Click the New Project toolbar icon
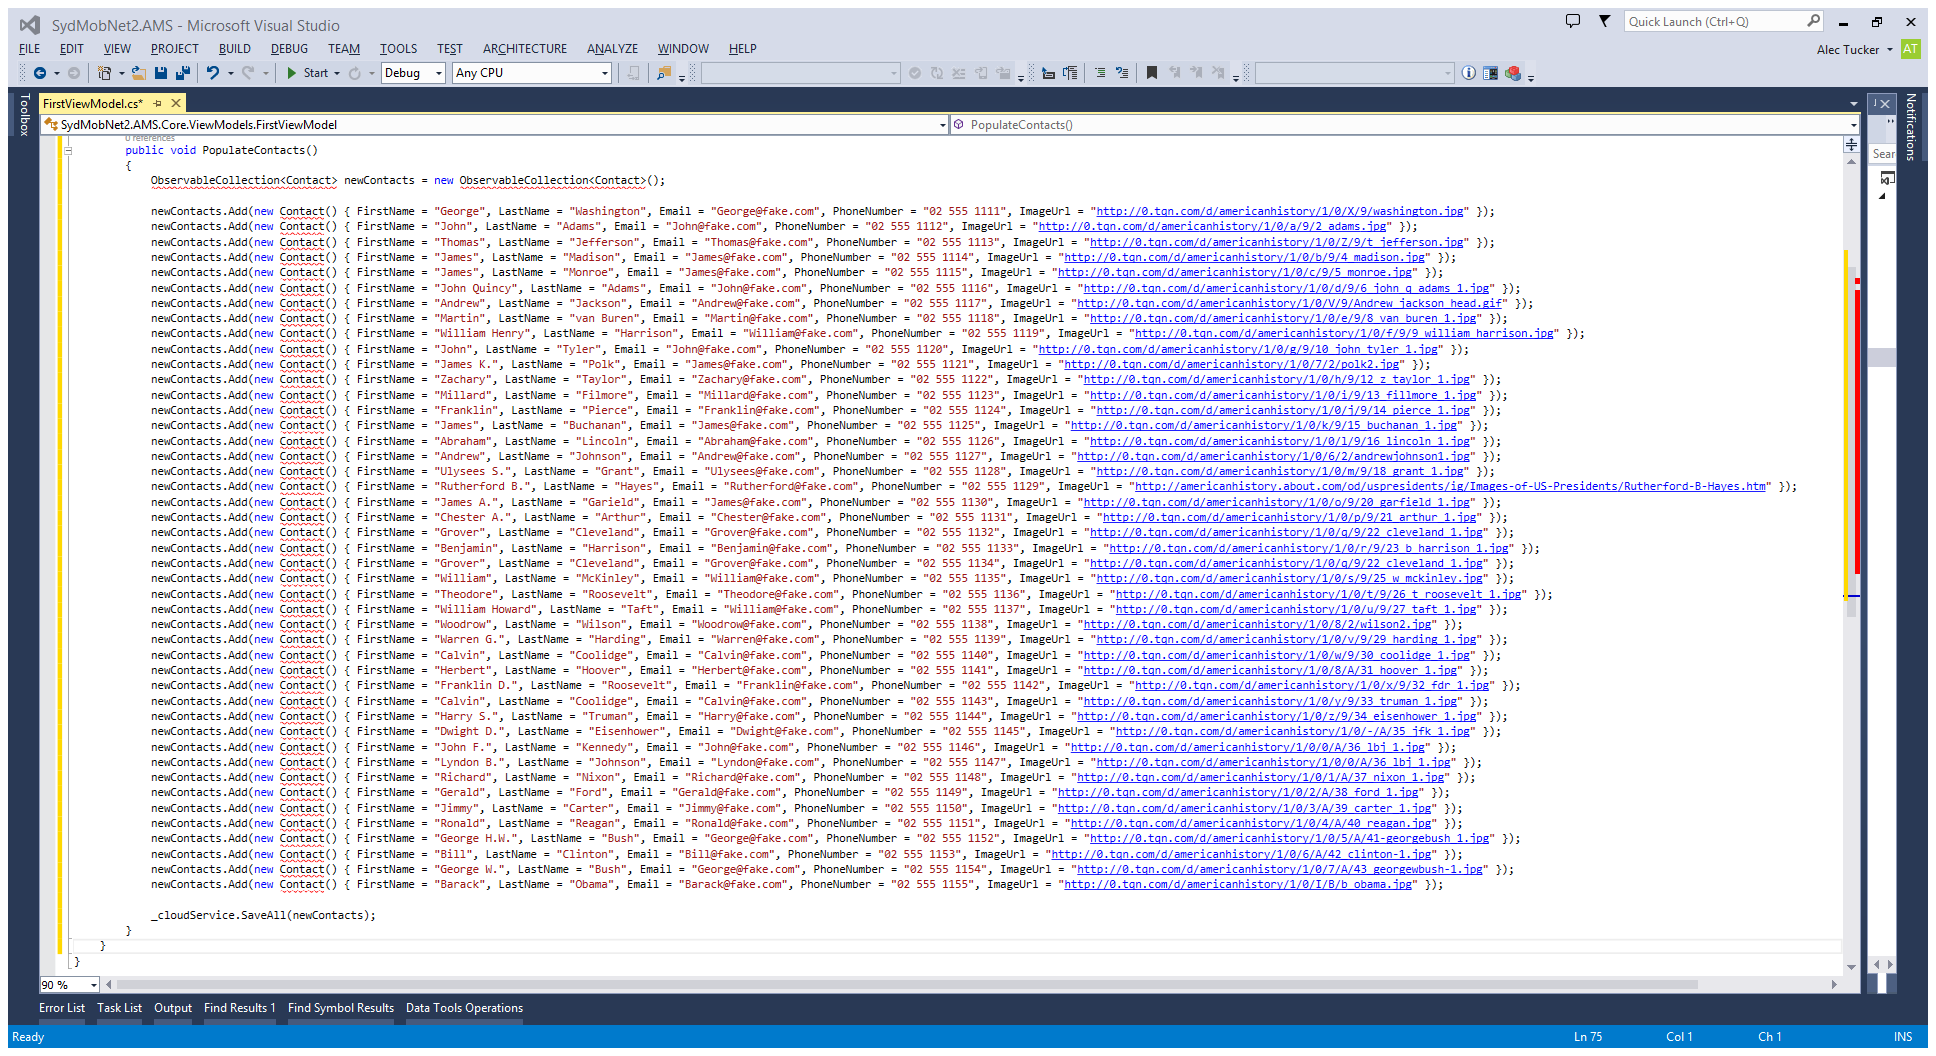 (104, 73)
